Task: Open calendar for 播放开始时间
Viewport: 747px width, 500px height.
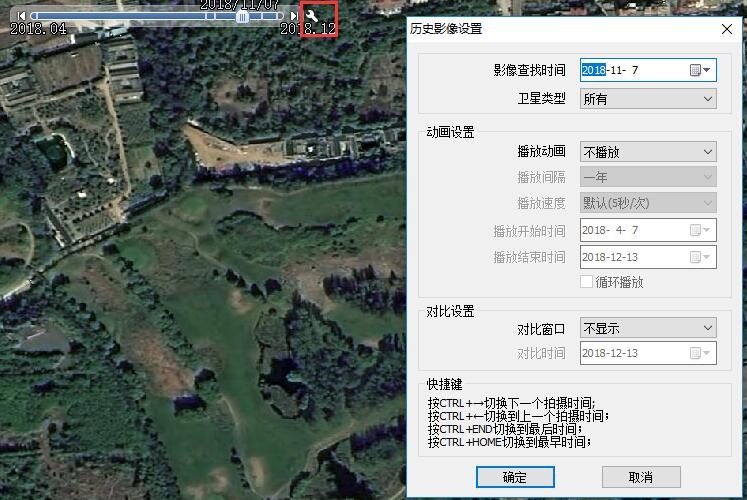Action: (x=700, y=230)
